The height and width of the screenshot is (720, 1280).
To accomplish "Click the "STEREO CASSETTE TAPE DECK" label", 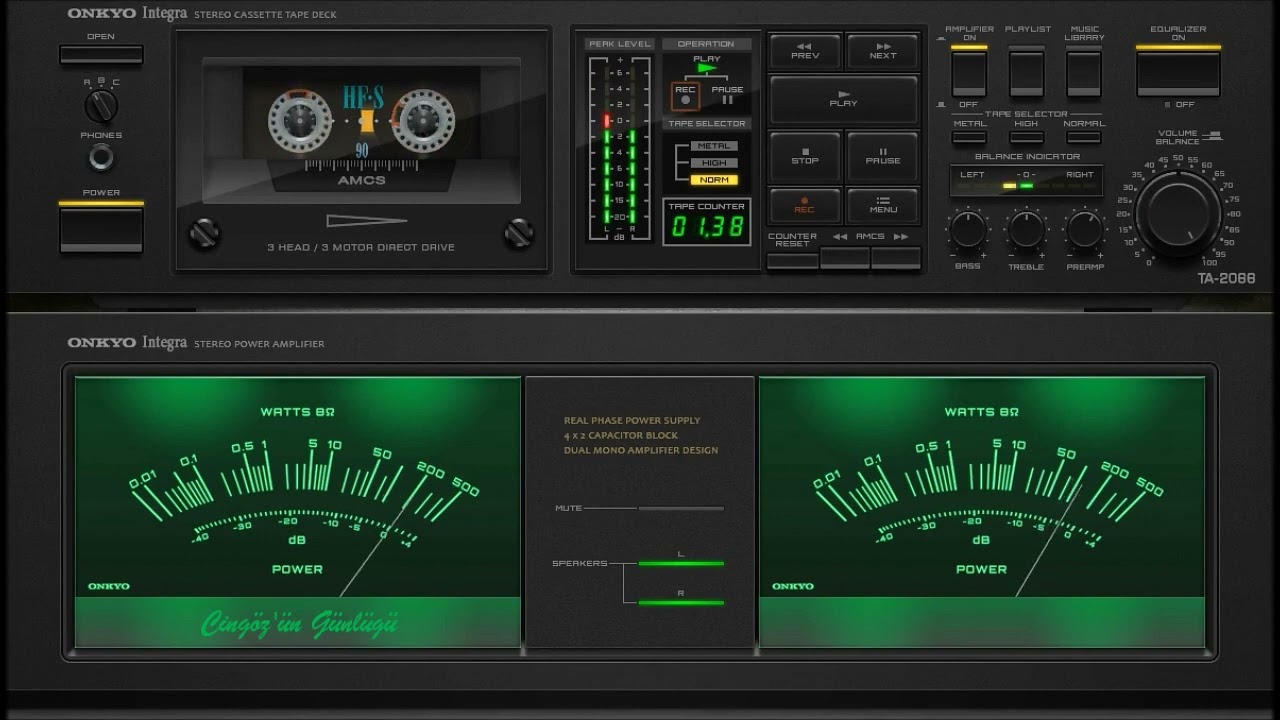I will point(265,15).
